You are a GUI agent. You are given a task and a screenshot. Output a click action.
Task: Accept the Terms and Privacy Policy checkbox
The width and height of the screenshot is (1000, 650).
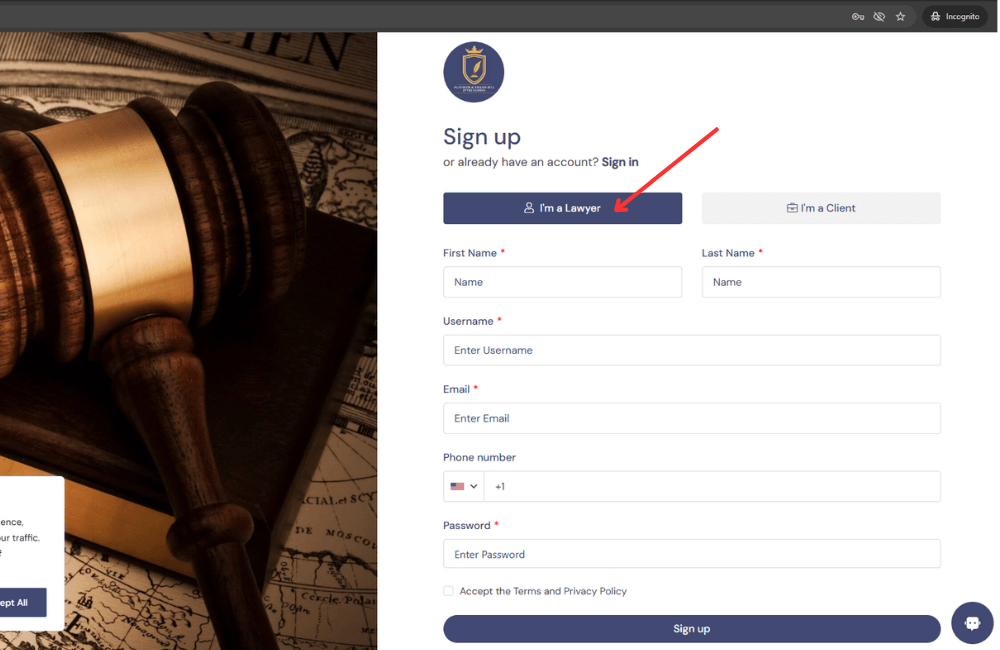click(448, 591)
